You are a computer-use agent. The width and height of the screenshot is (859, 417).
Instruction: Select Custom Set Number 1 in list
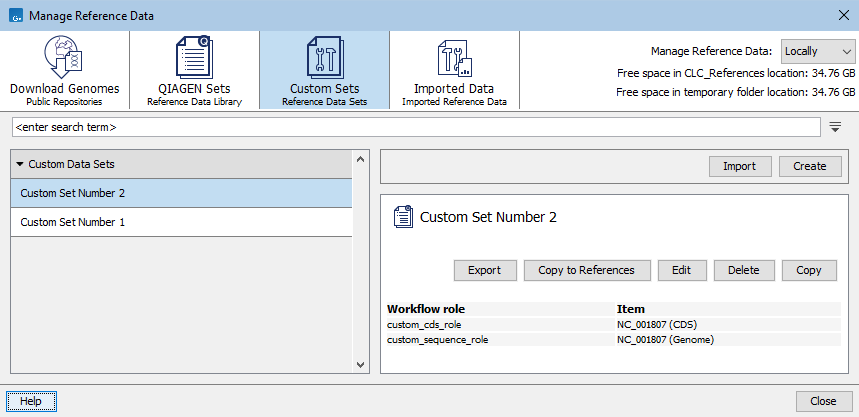pyautogui.click(x=73, y=222)
